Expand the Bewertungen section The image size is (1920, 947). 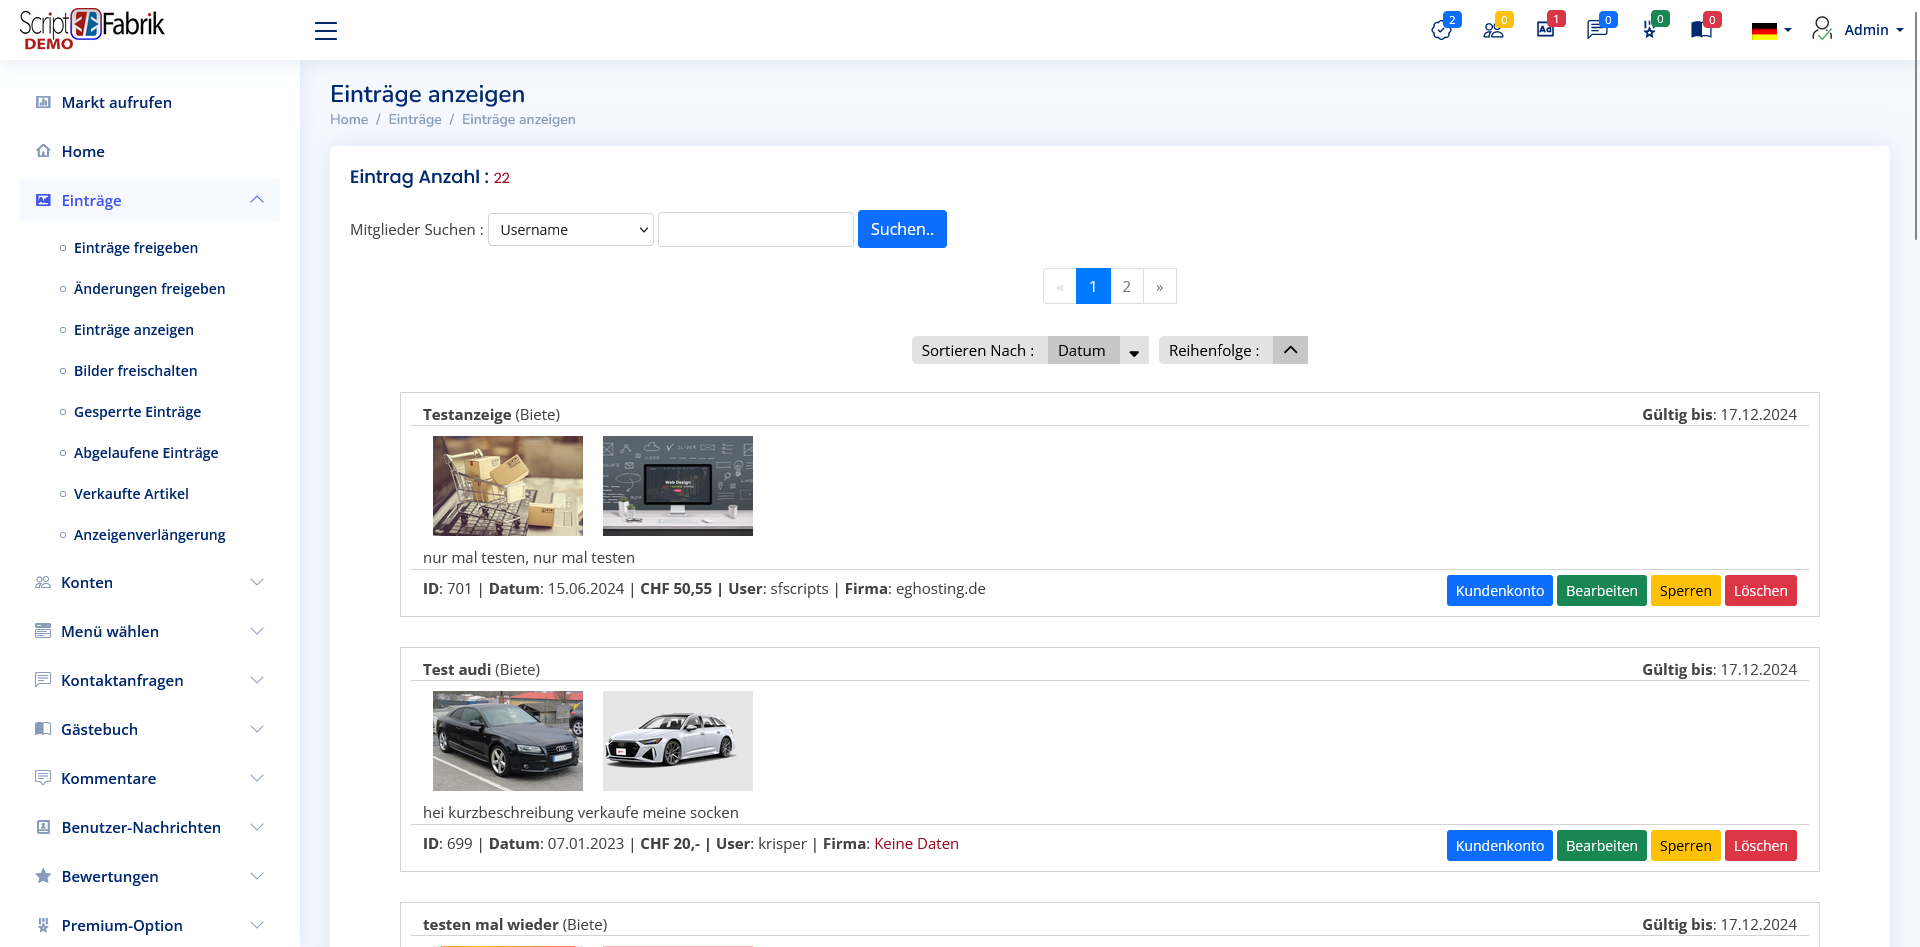(257, 876)
